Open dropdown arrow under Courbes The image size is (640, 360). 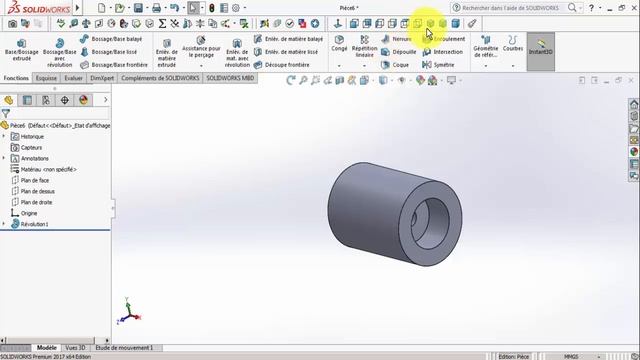pos(513,66)
